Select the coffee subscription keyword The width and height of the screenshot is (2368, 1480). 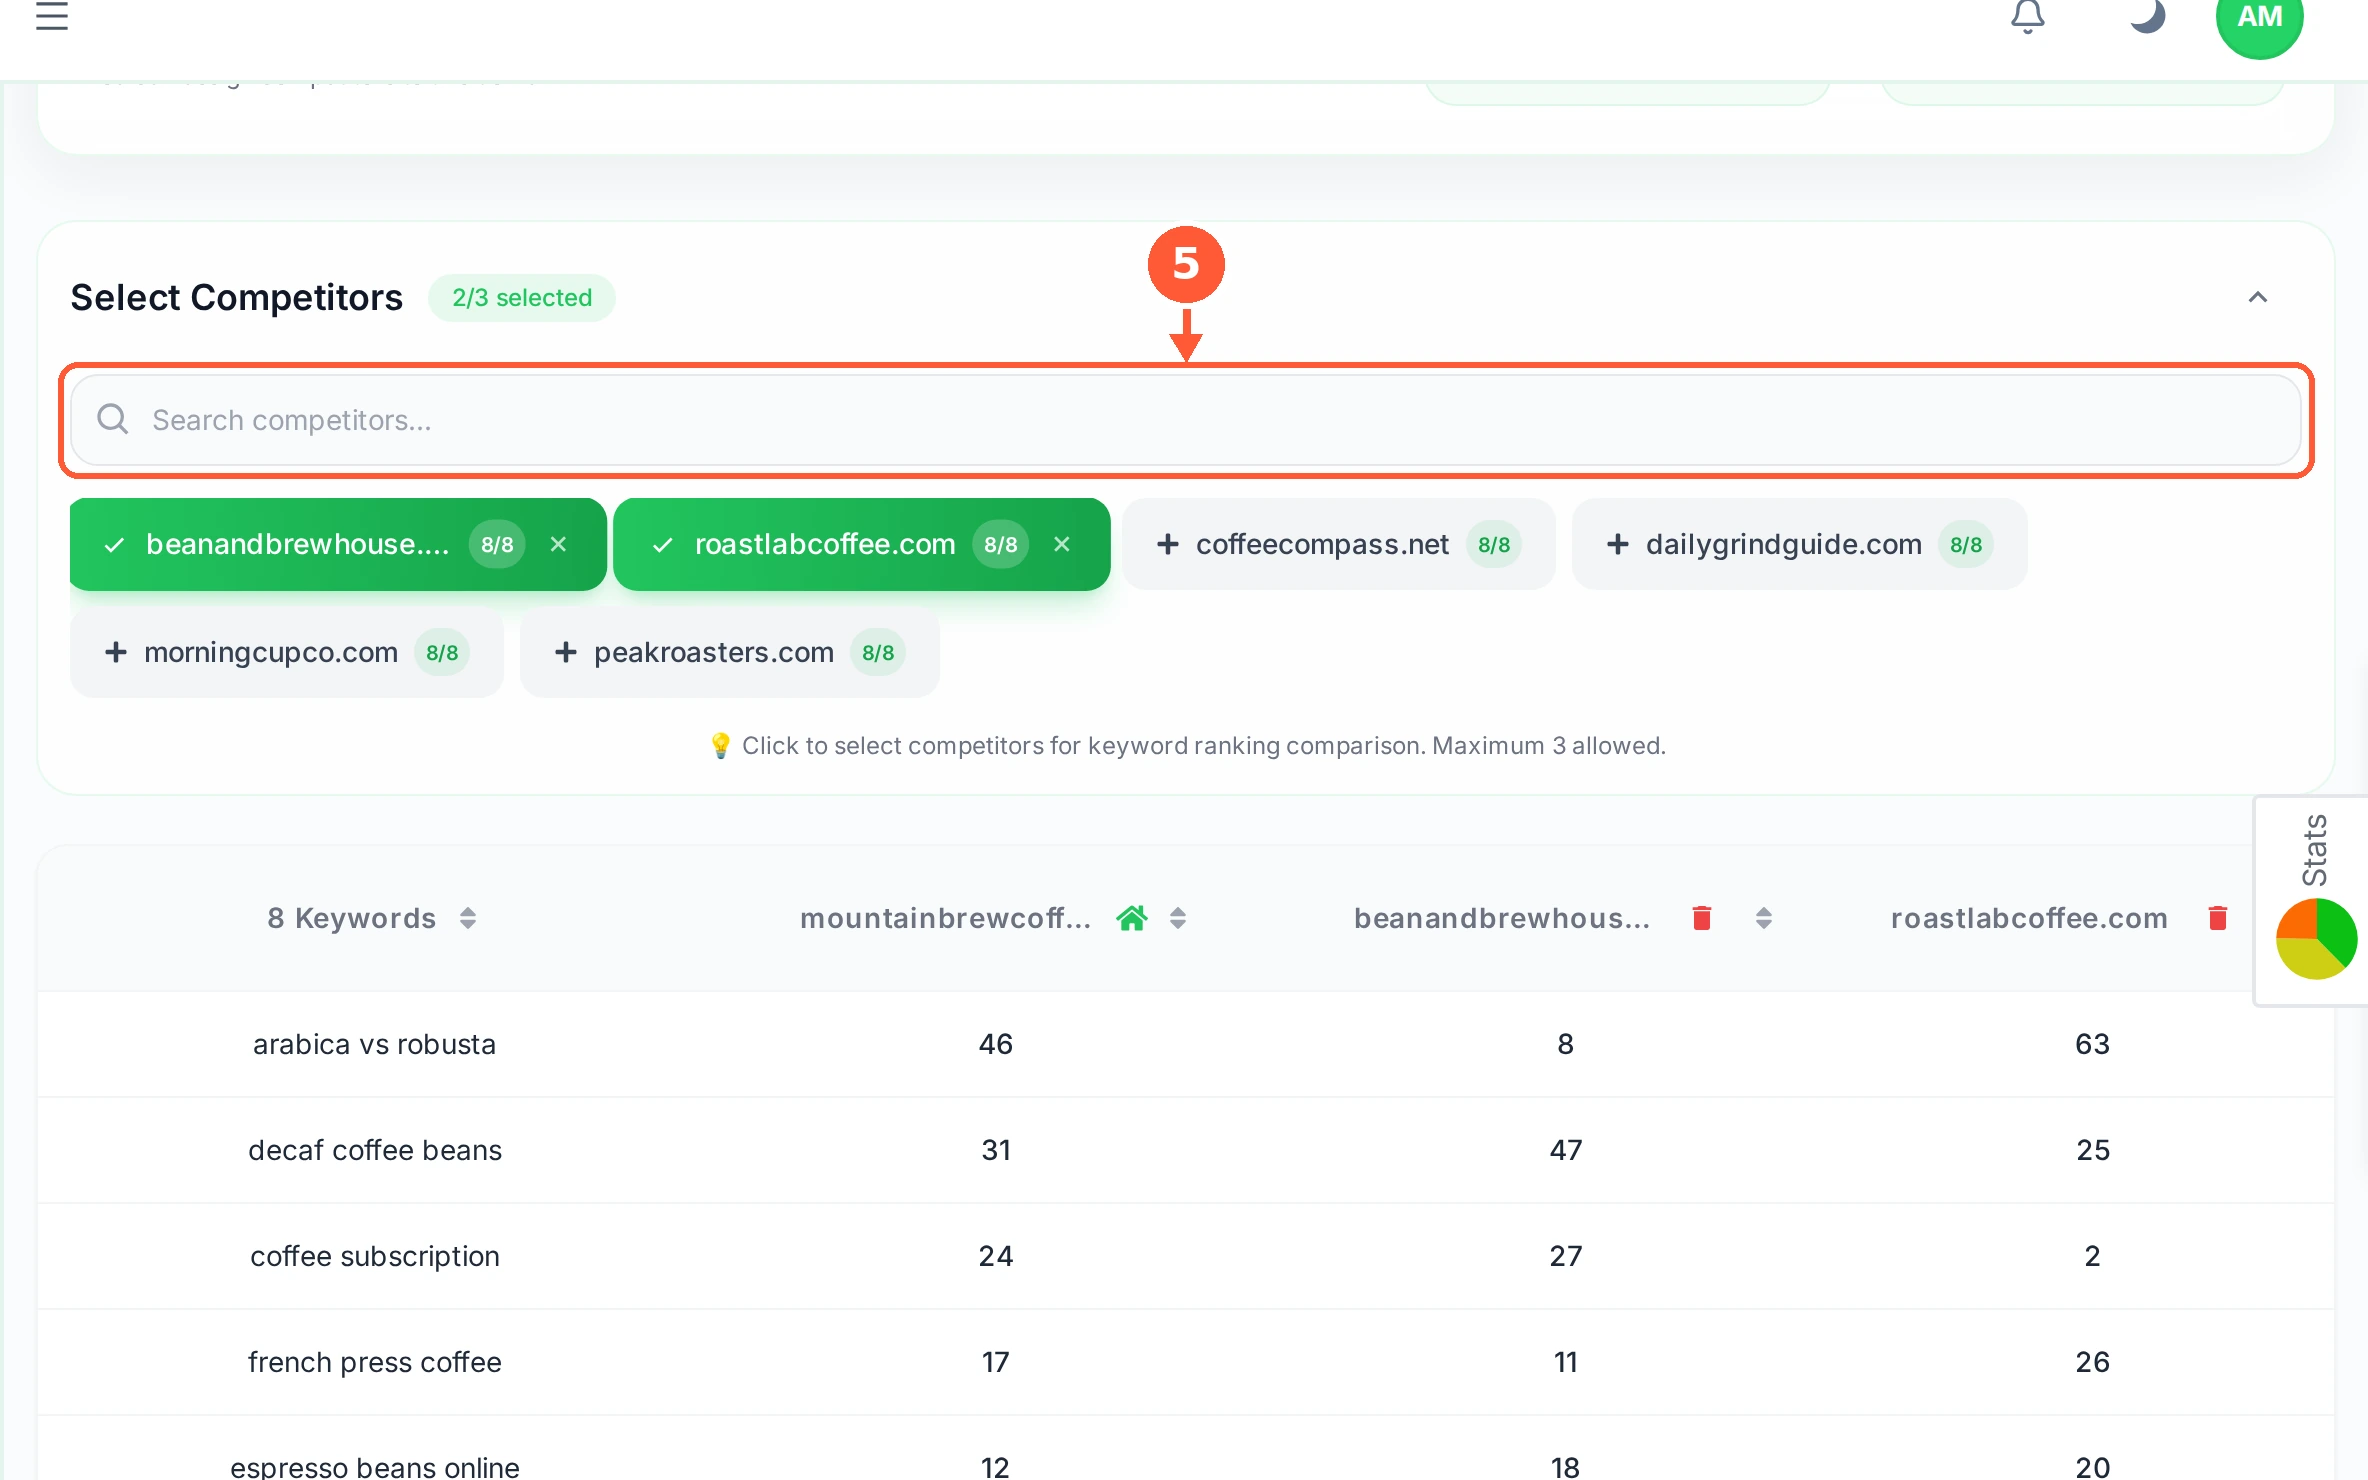click(374, 1256)
